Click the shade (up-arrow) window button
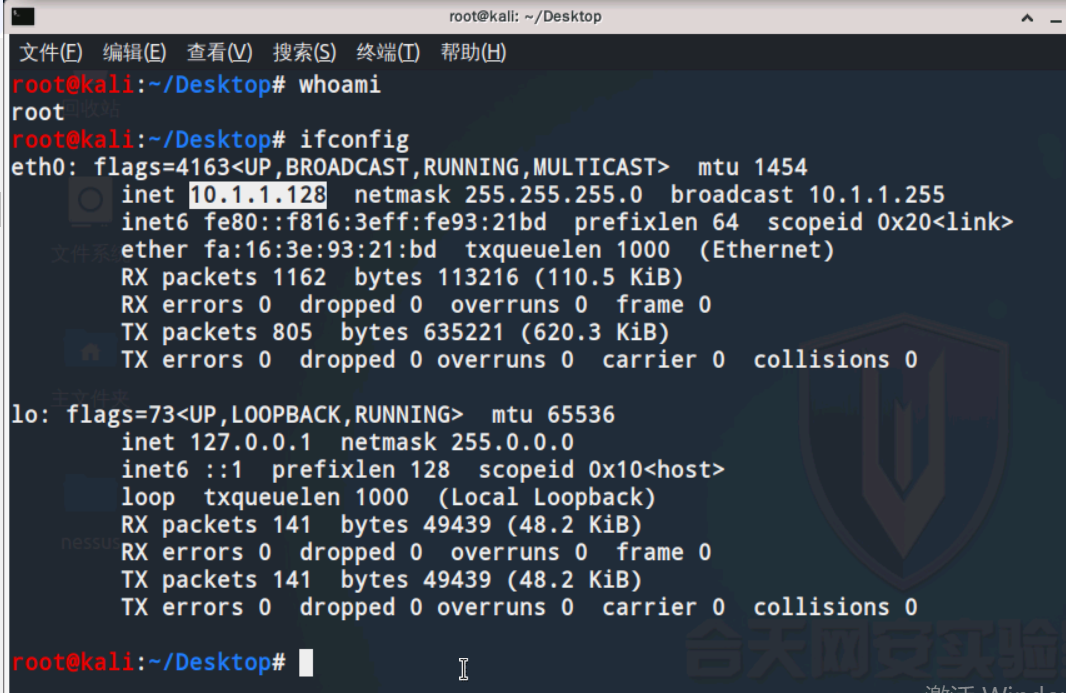This screenshot has height=693, width=1066. pos(1028,18)
